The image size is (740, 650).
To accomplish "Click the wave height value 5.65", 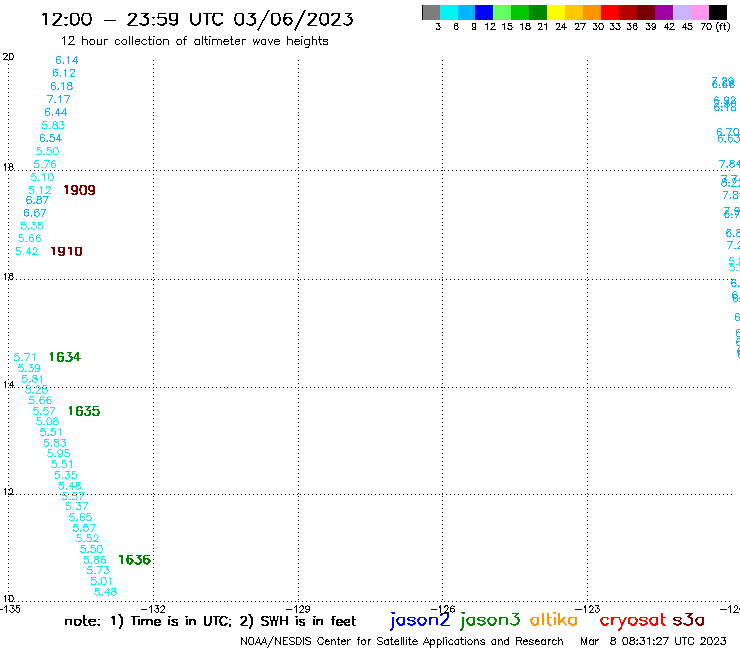I will (80, 517).
